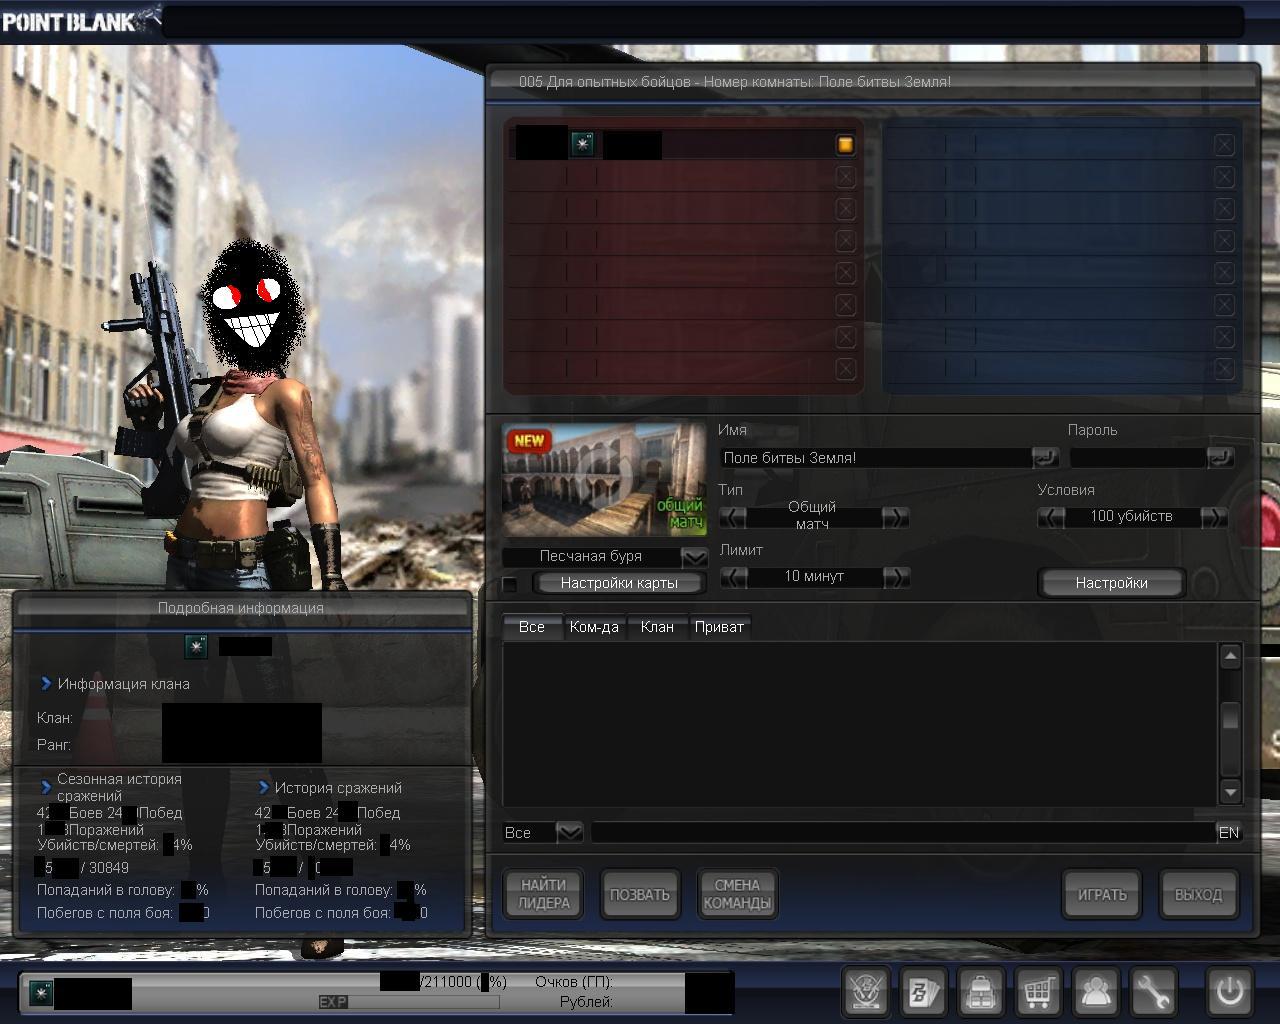Image resolution: width=1280 pixels, height=1024 pixels.
Task: Open the backpack inventory
Action: click(x=980, y=992)
